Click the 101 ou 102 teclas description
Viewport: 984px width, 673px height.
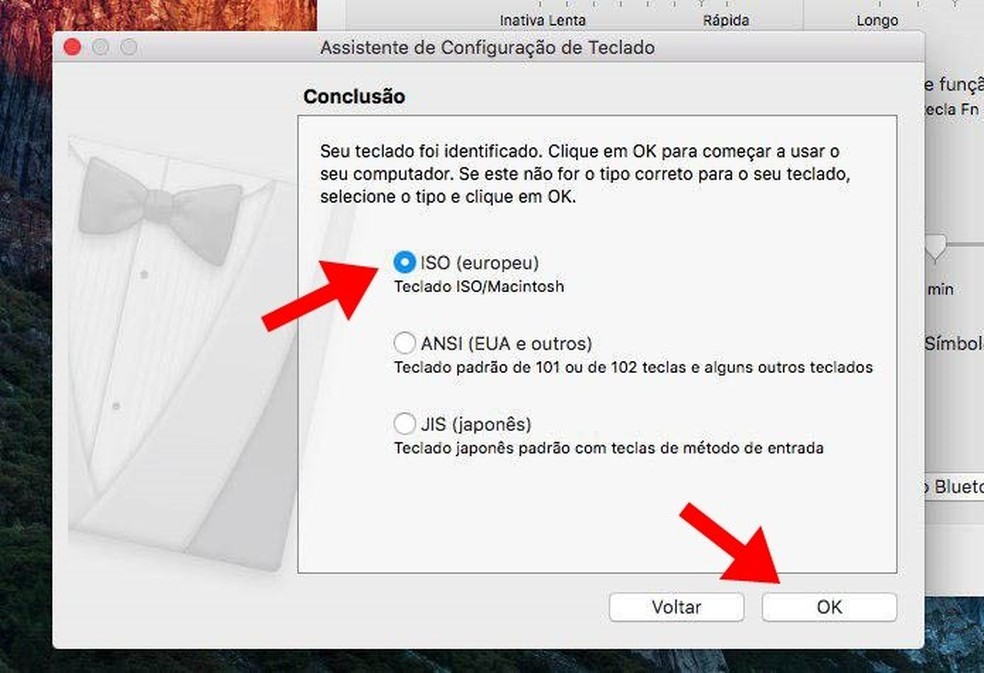pos(633,367)
